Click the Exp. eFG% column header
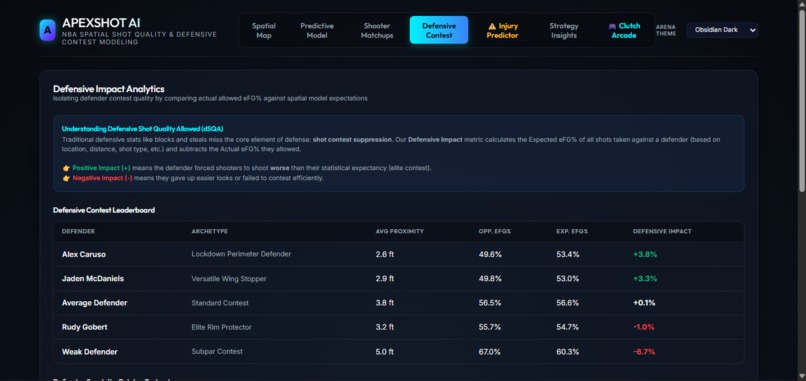This screenshot has height=381, width=806. (572, 231)
